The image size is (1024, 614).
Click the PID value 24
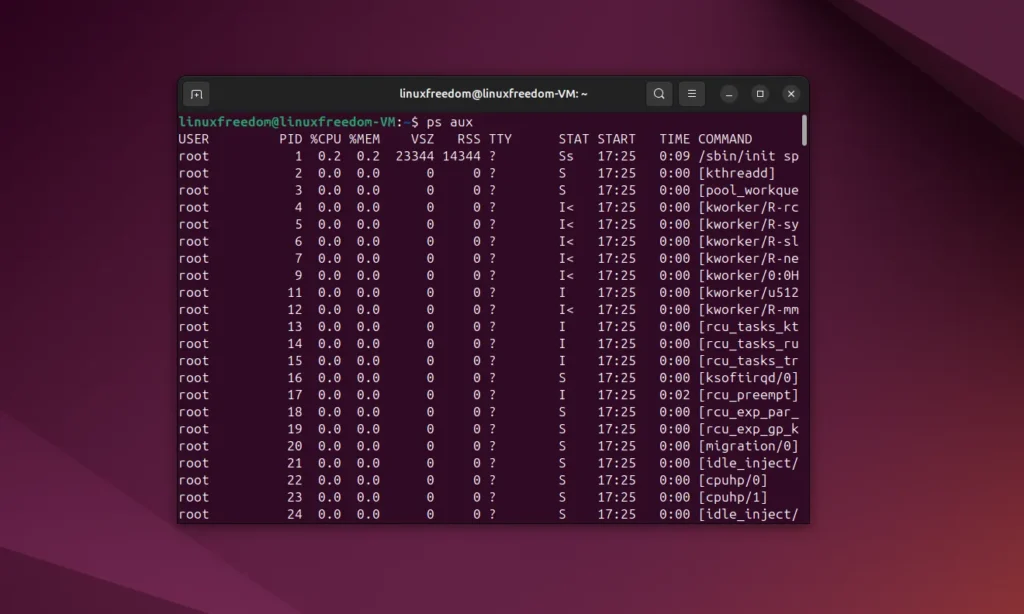pos(295,514)
